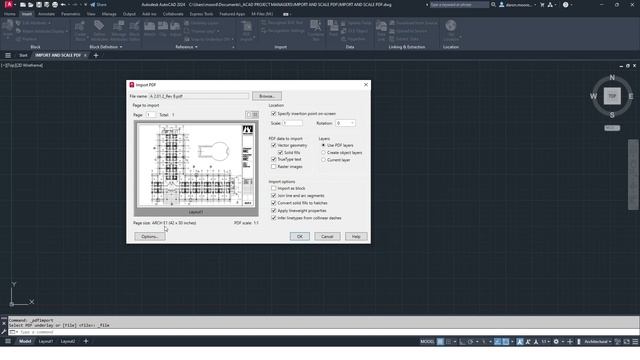Toggle Solid fills checkbox
Screen dimensions: 640x360
tap(280, 152)
